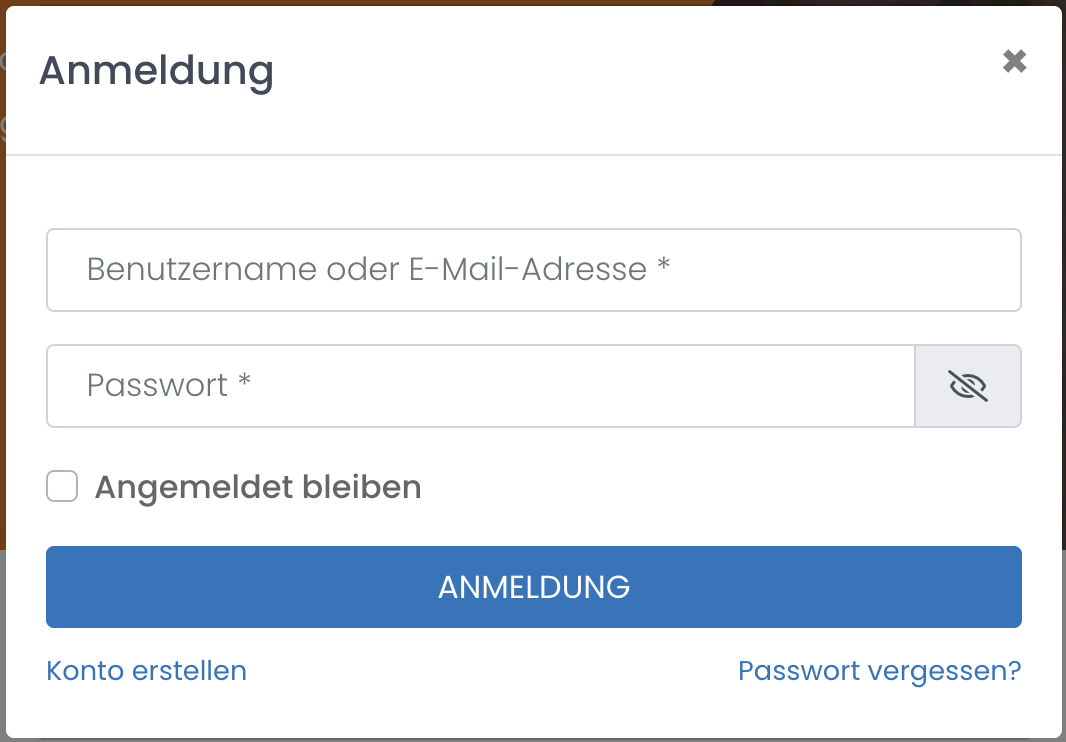1066x742 pixels.
Task: Click the "Angemeldet bleiben" label text
Action: point(257,487)
